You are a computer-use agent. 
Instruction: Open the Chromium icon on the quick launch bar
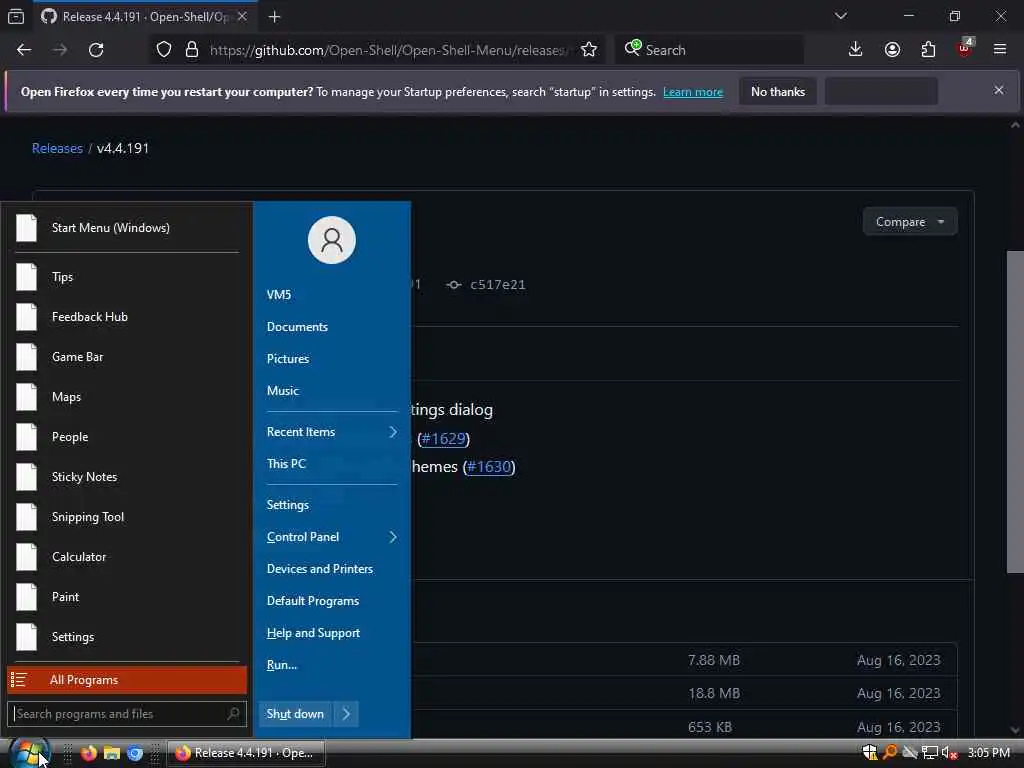(x=135, y=753)
